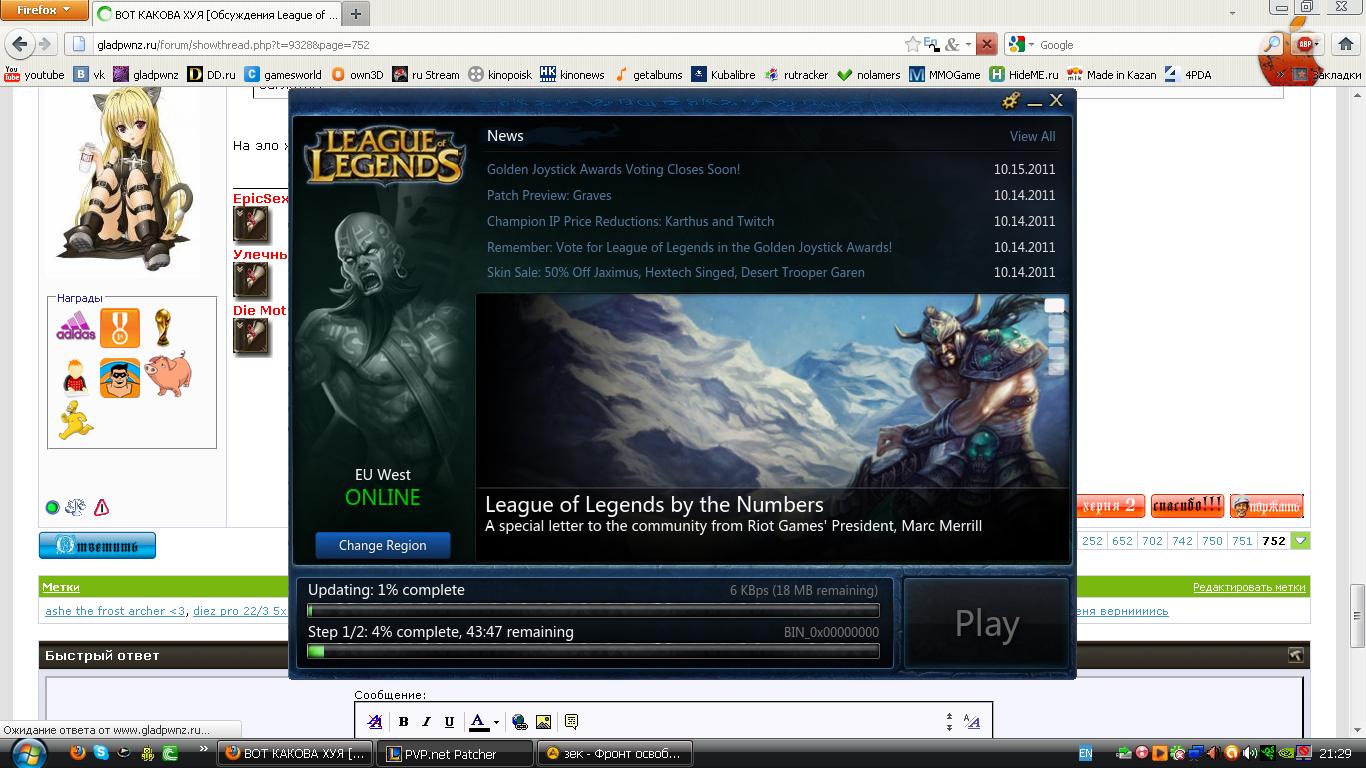
Task: Collapse the quick reply panel with its corner icon
Action: coord(1295,656)
